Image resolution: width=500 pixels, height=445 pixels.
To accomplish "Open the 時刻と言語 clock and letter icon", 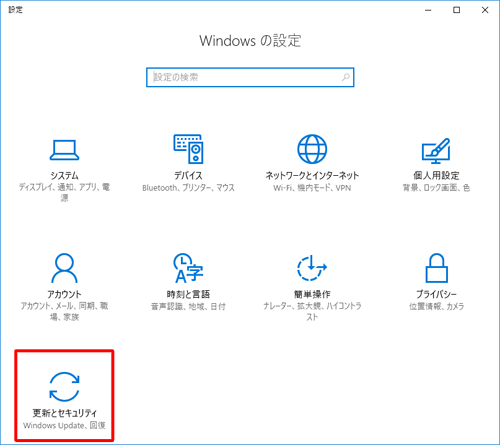I will [x=188, y=268].
